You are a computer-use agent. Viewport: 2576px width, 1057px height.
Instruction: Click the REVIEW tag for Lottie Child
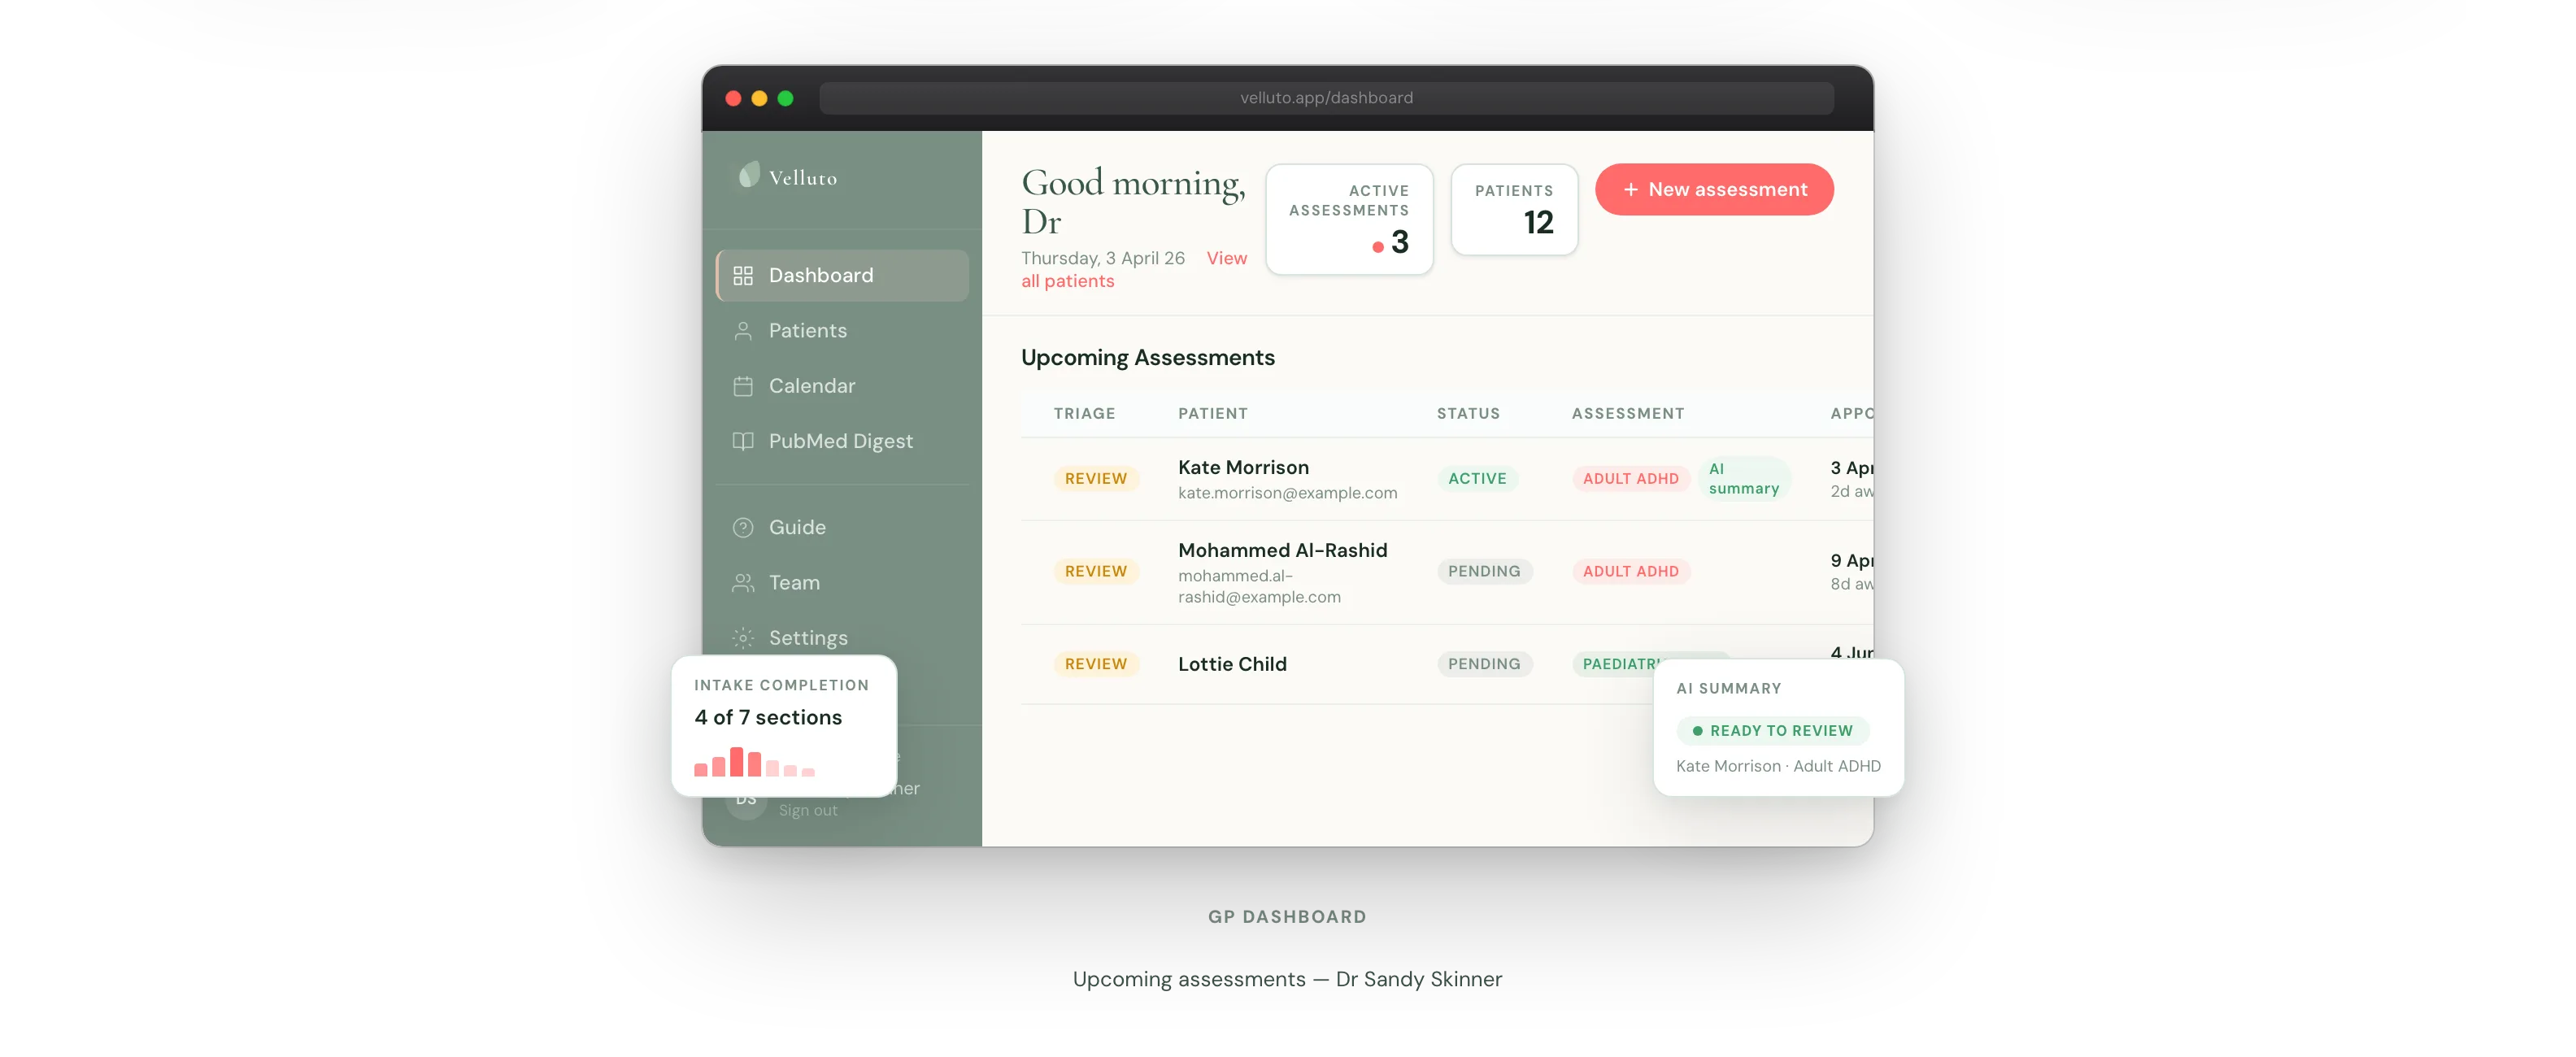tap(1095, 664)
